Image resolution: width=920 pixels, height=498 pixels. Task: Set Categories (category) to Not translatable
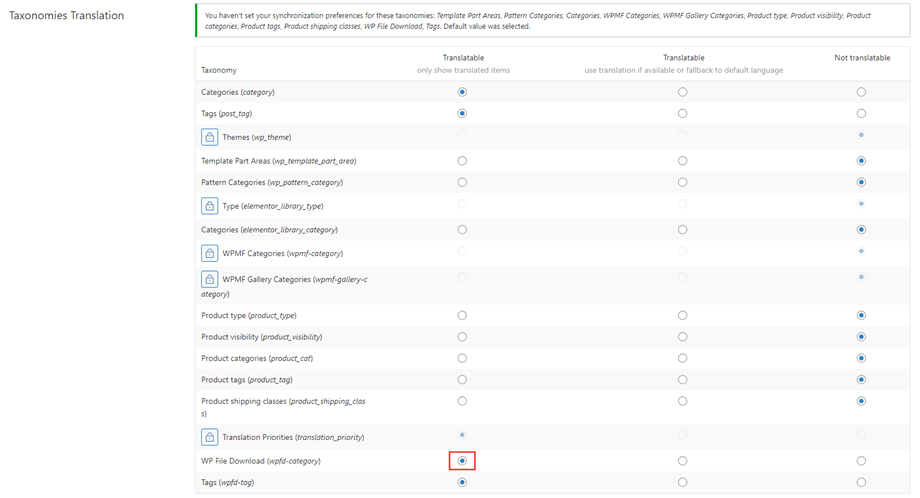[x=861, y=92]
